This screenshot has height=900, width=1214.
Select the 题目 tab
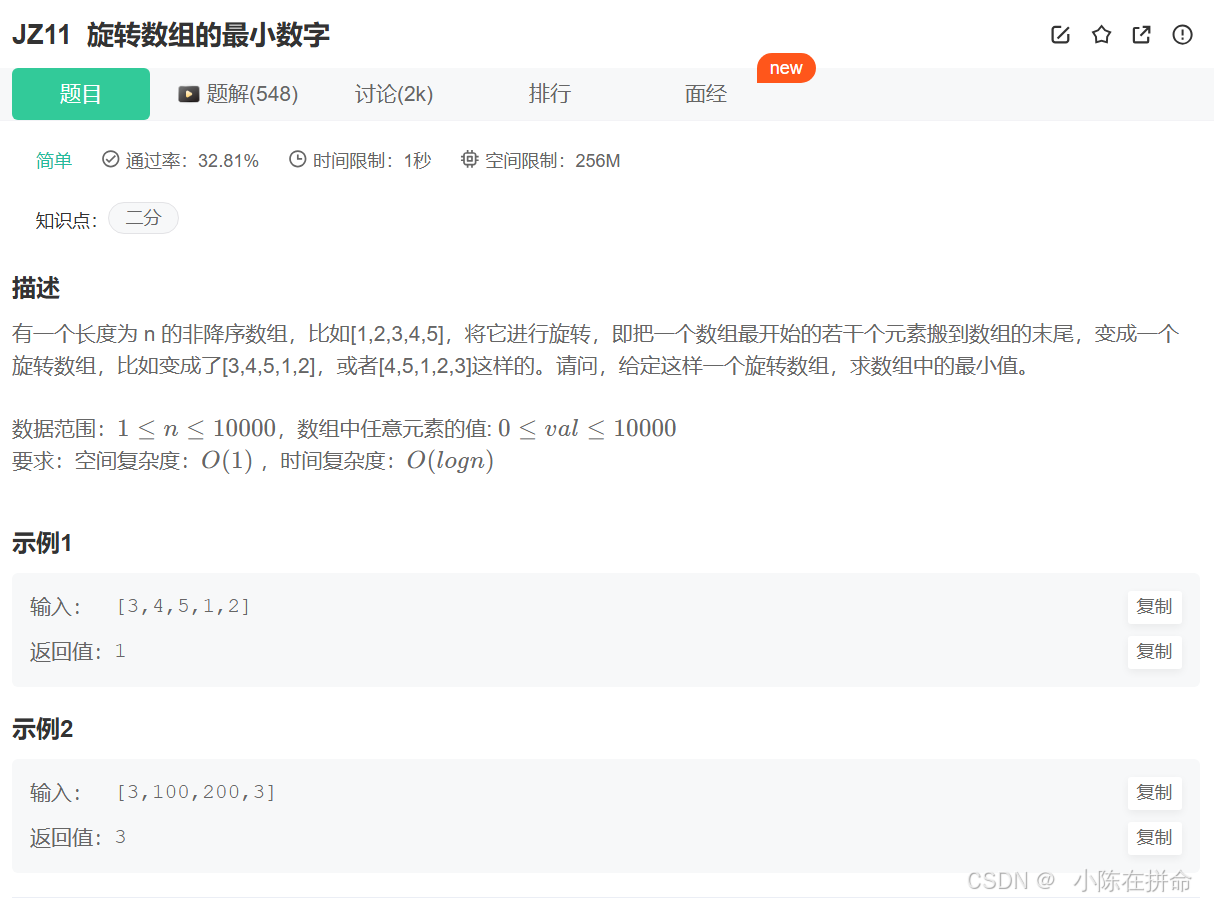(x=81, y=94)
